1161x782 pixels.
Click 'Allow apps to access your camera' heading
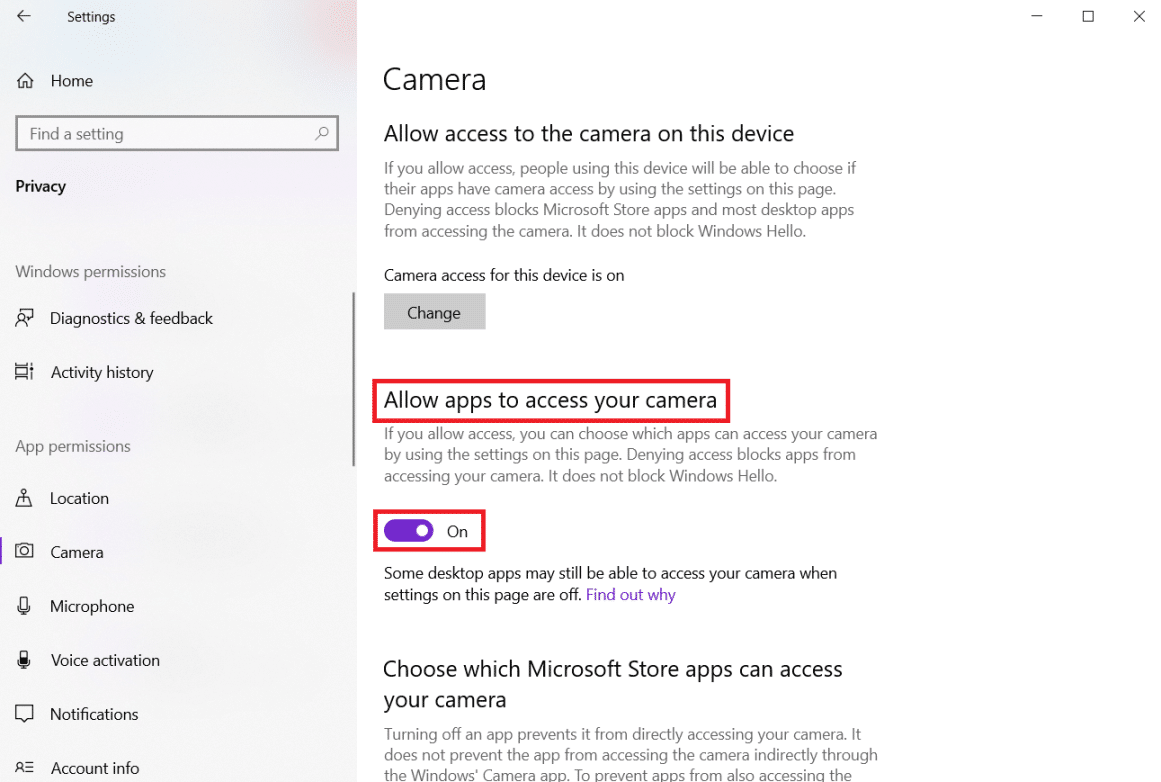click(x=550, y=400)
